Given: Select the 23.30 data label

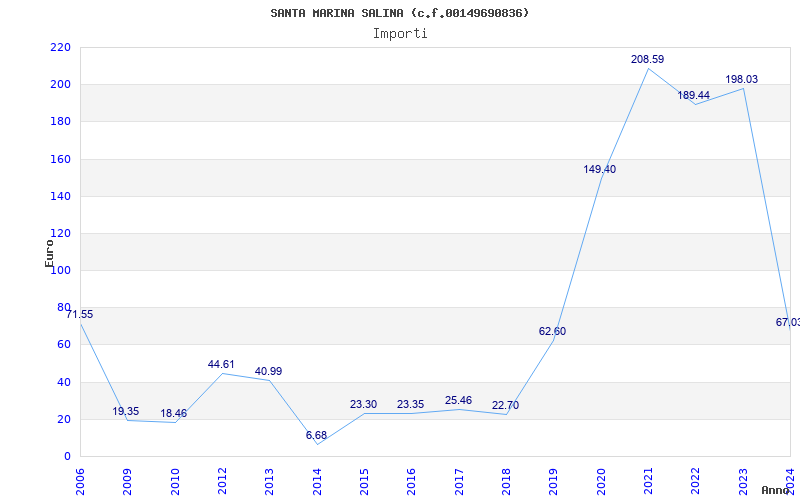Looking at the screenshot, I should pos(363,404).
